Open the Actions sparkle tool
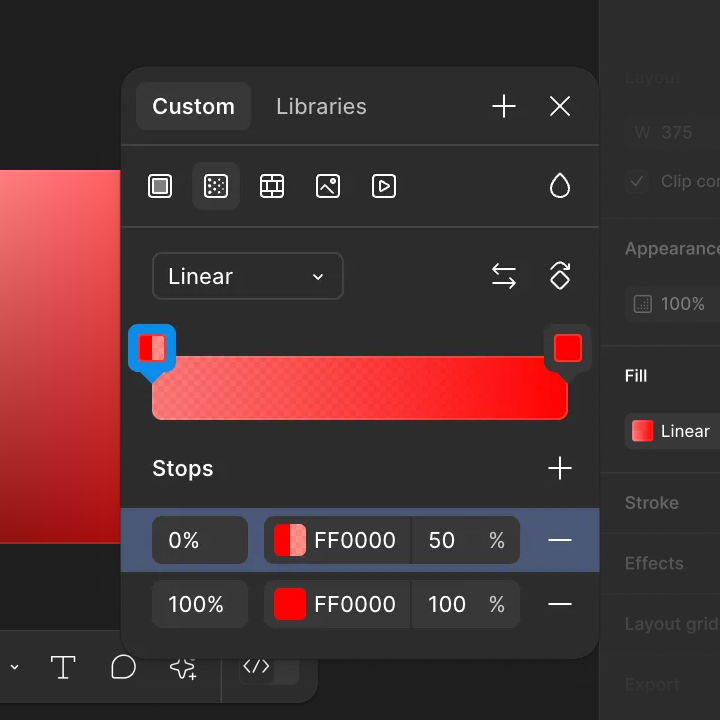720x720 pixels. pos(183,668)
